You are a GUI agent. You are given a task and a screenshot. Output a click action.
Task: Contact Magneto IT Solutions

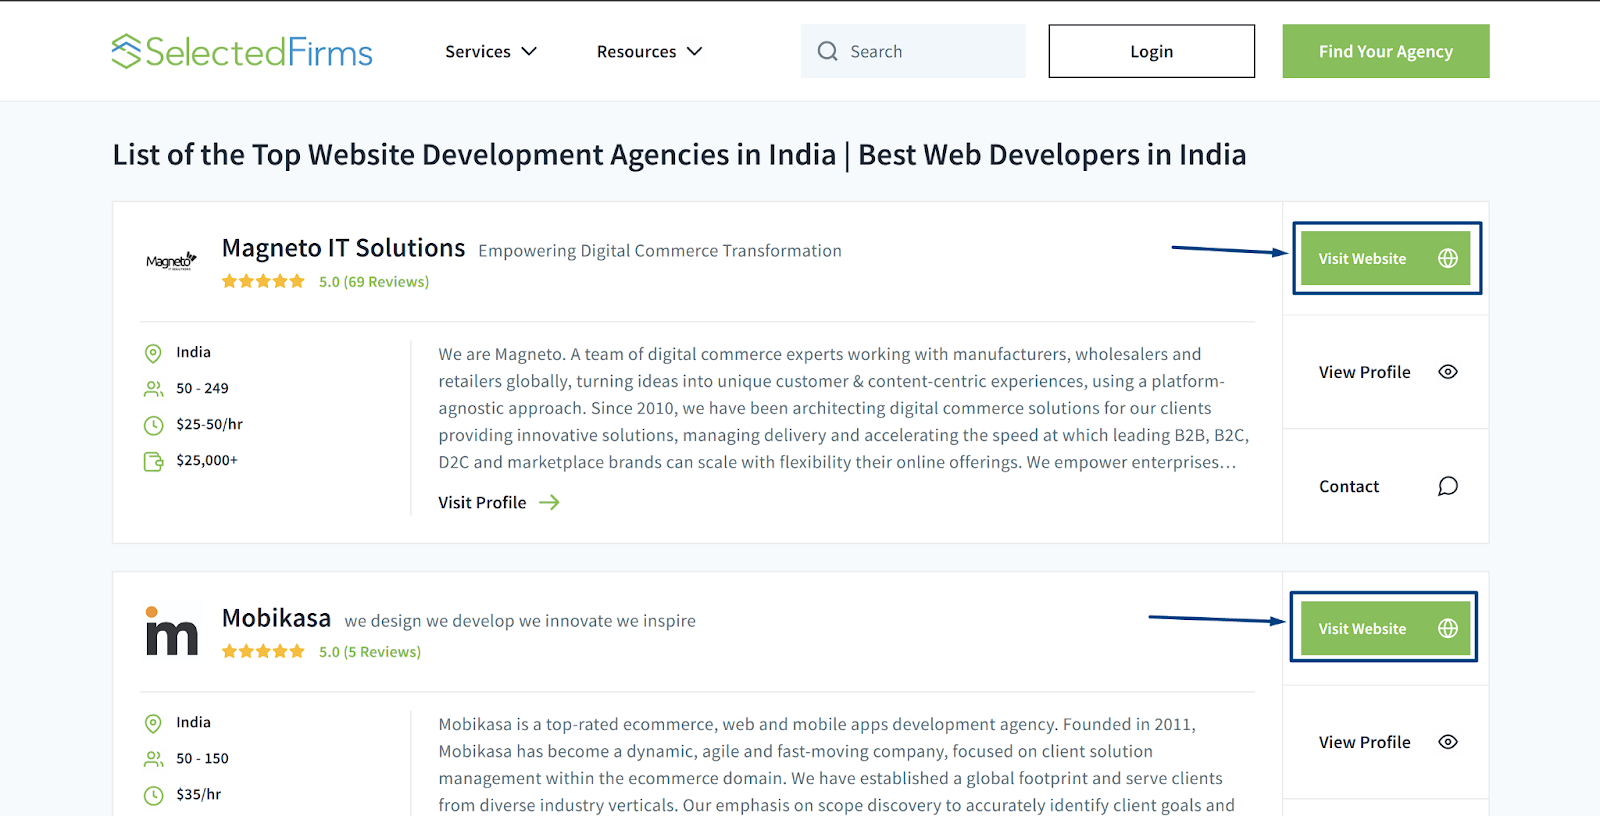click(1386, 486)
